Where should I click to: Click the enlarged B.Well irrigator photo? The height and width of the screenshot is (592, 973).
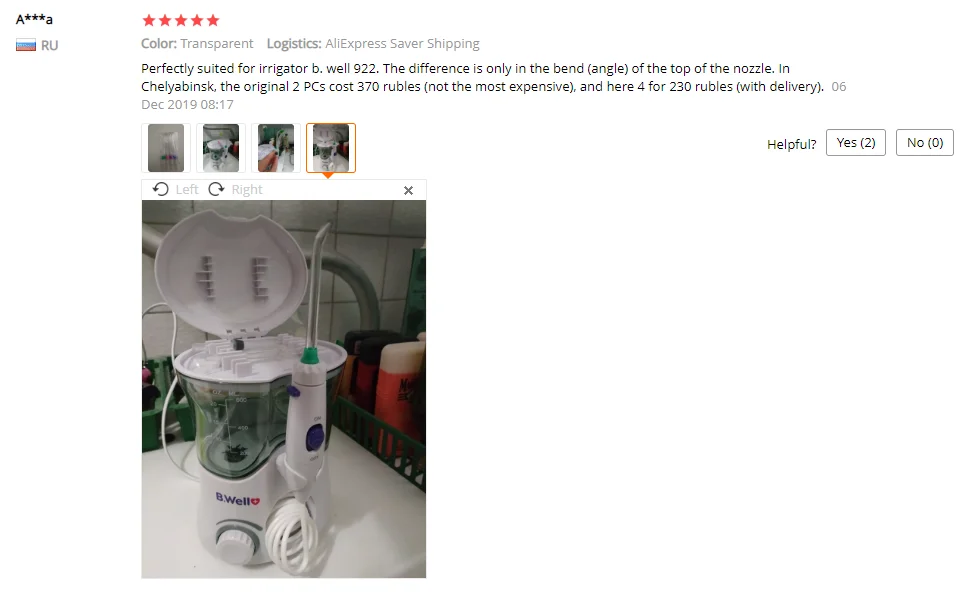click(x=284, y=389)
